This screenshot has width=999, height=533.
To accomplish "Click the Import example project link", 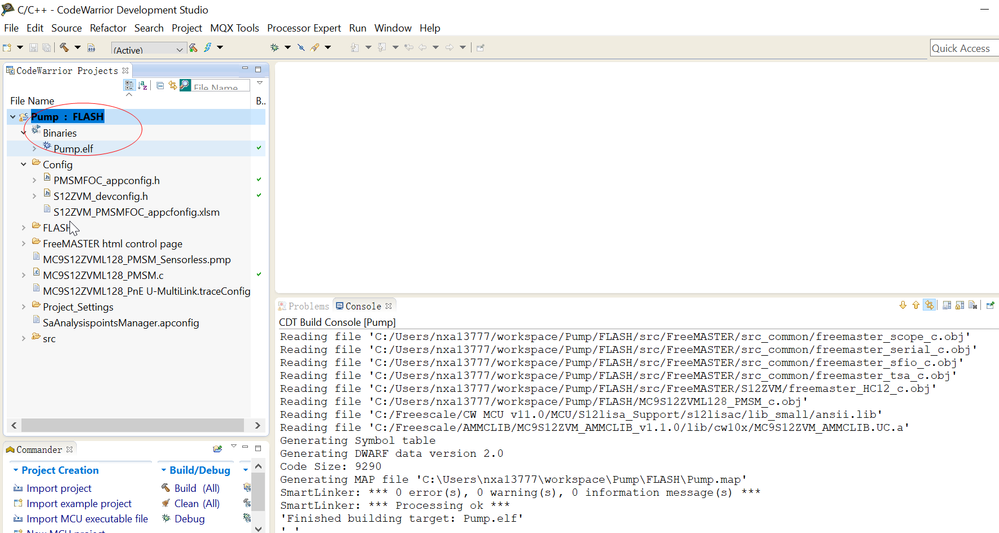I will pos(79,504).
